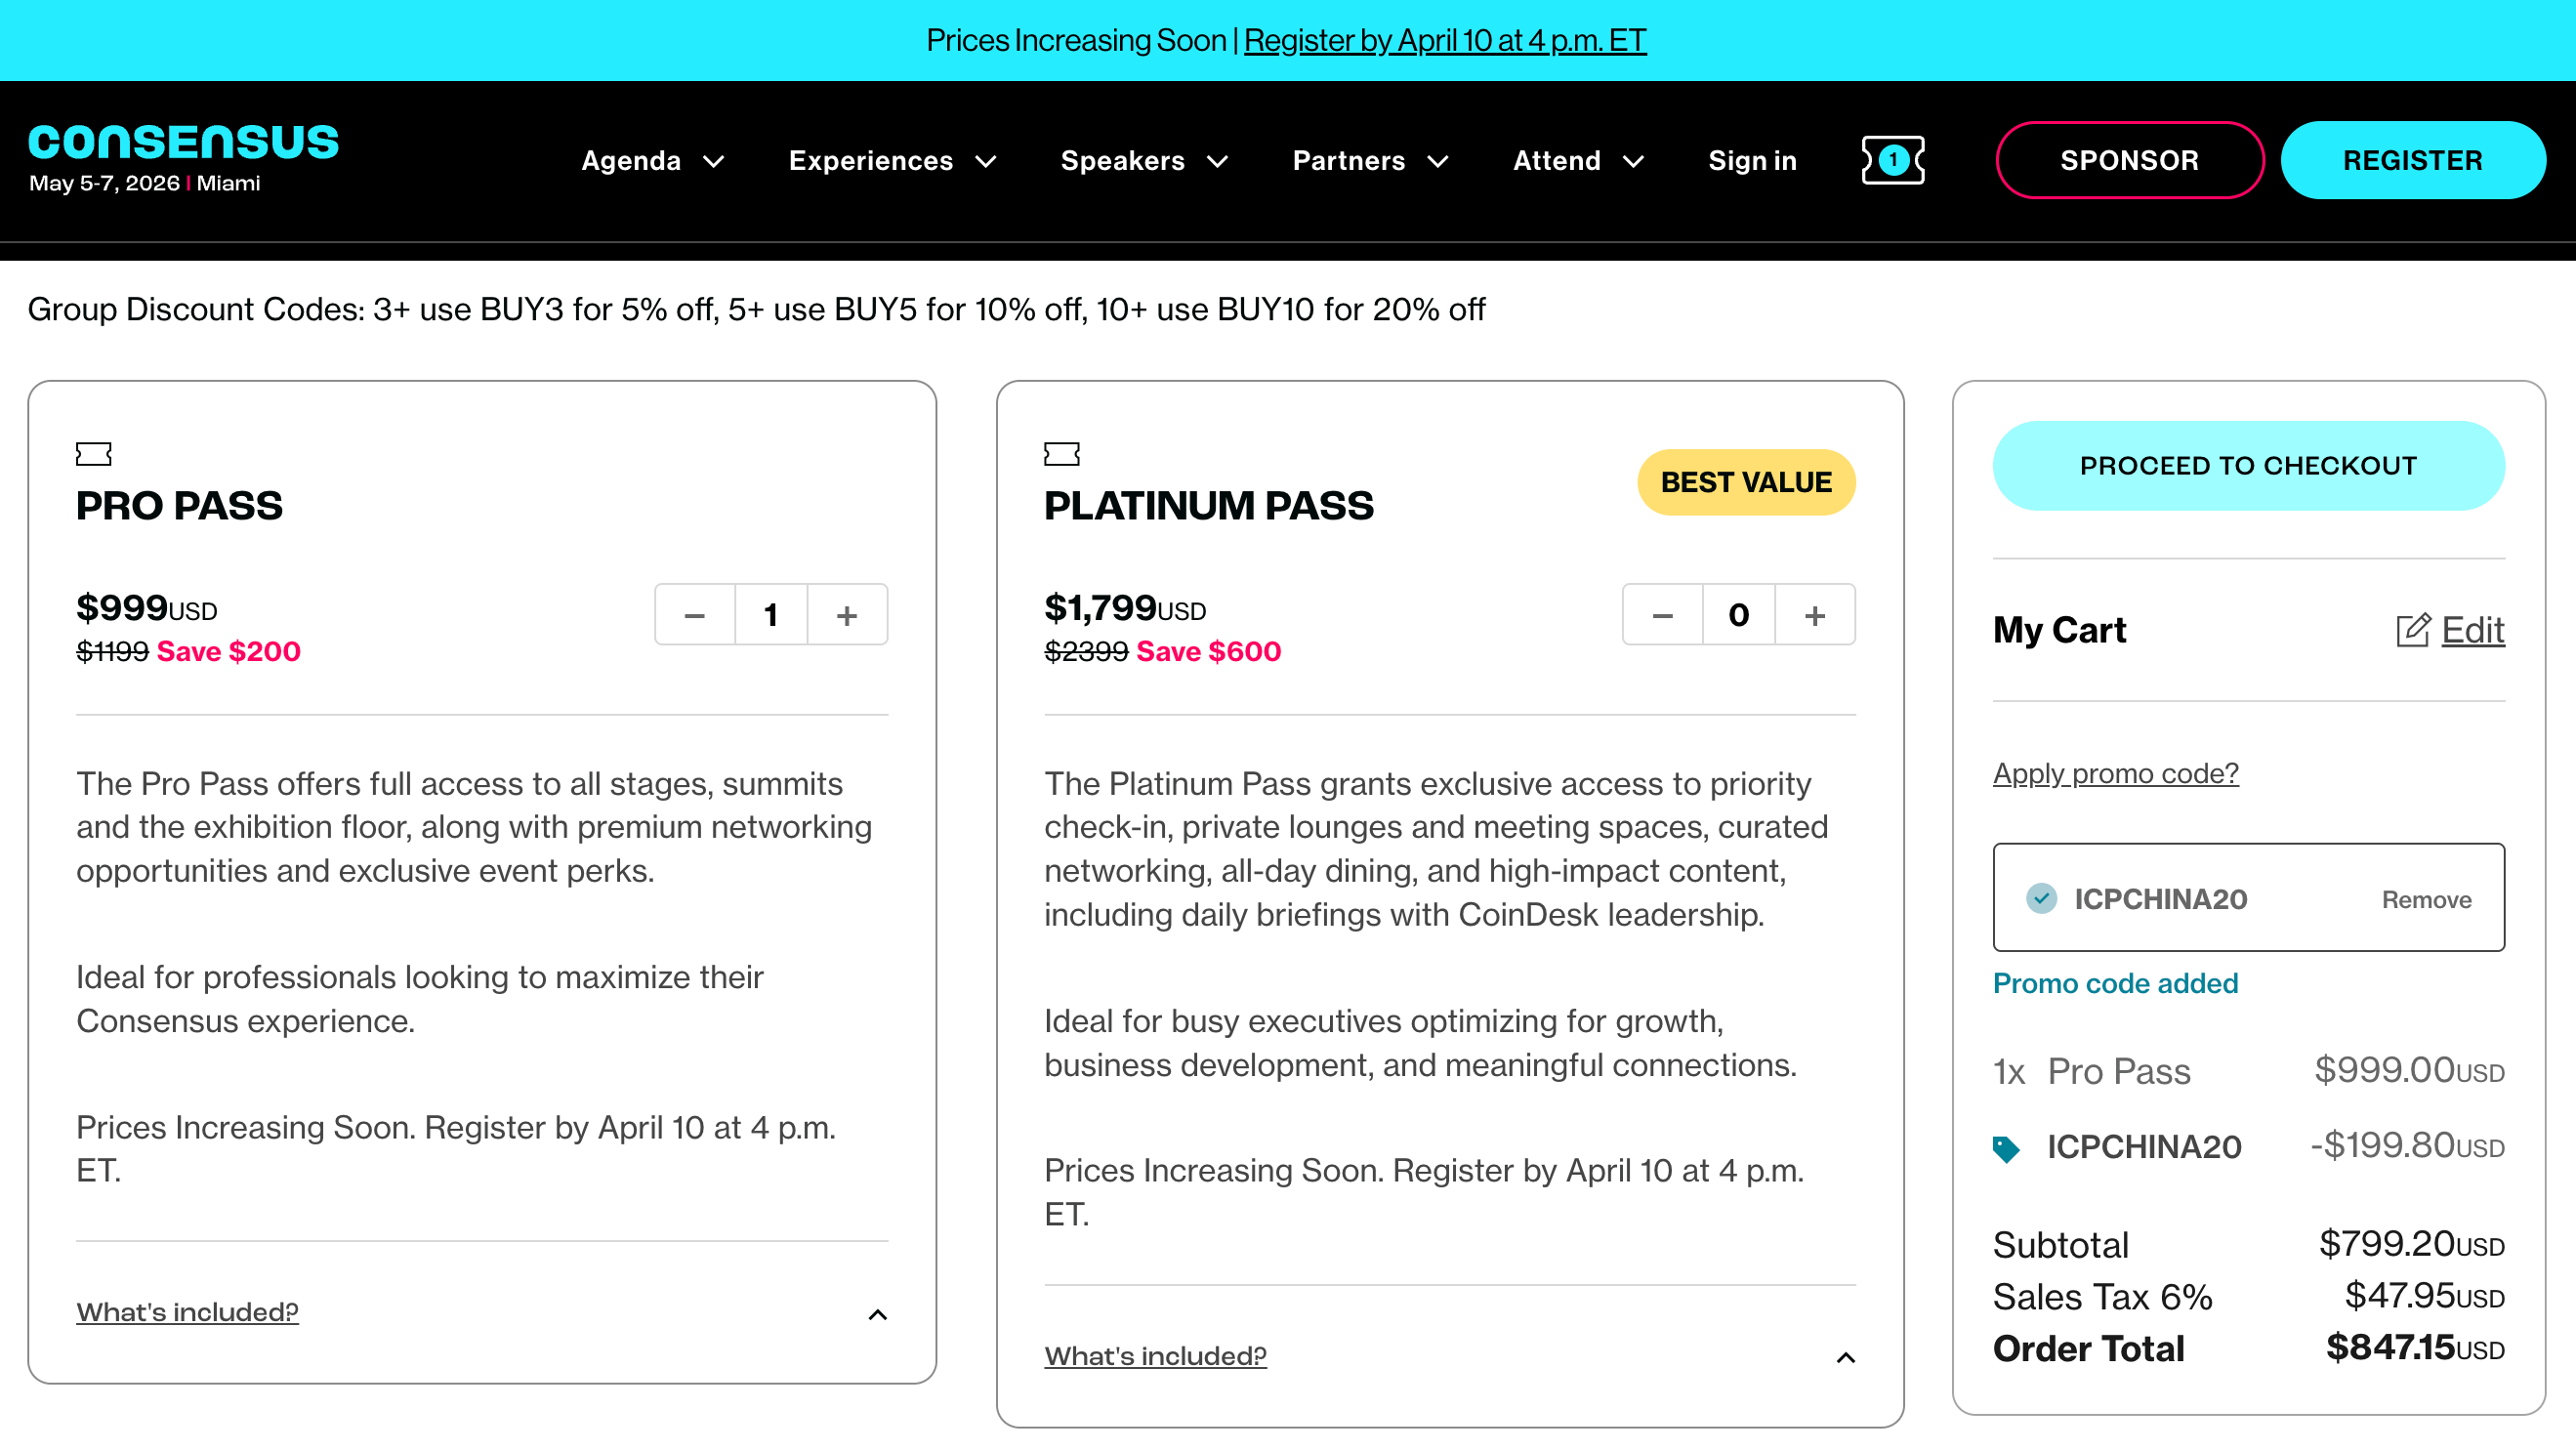Open the Attend menu
Image resolution: width=2576 pixels, height=1451 pixels.
click(1577, 161)
